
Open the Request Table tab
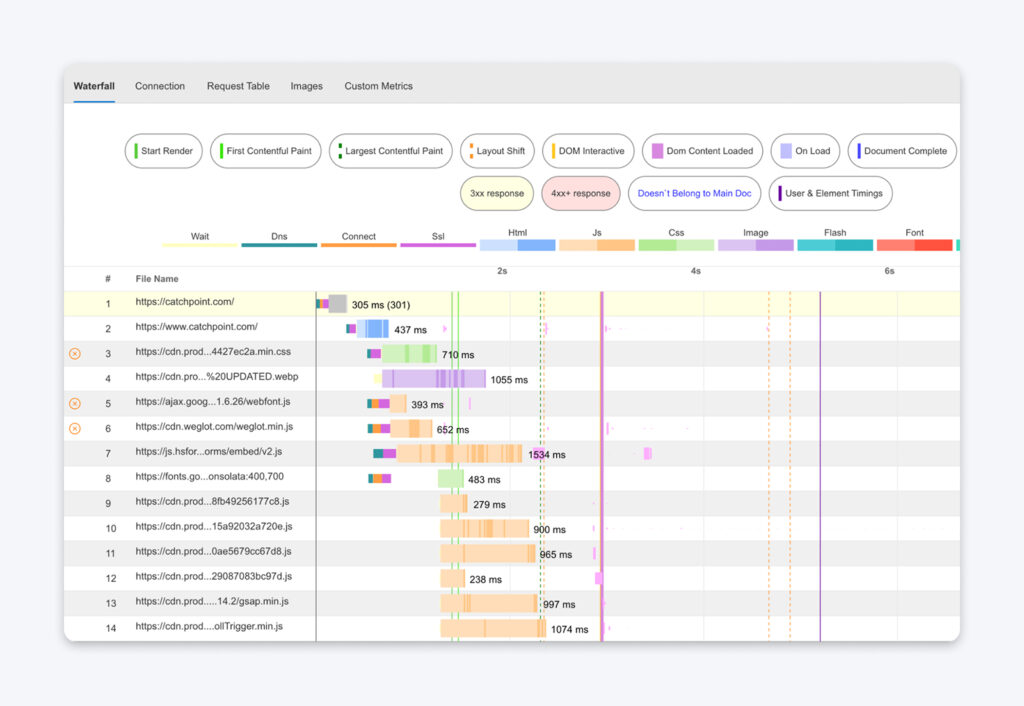tap(238, 86)
